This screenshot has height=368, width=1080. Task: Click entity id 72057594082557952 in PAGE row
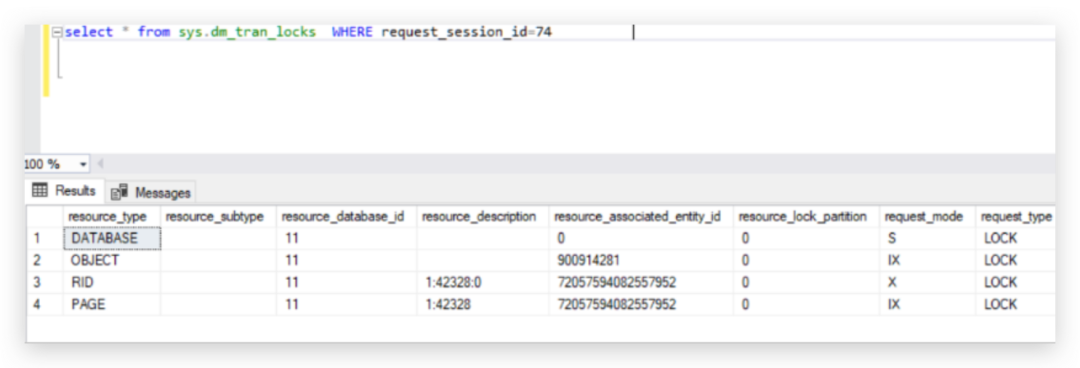tap(641, 304)
